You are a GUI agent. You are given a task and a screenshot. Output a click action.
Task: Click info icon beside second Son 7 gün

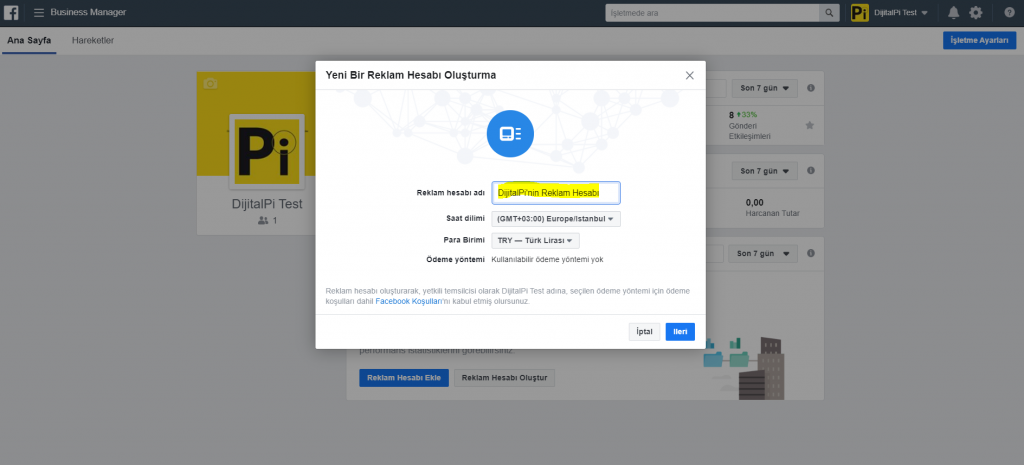(810, 170)
